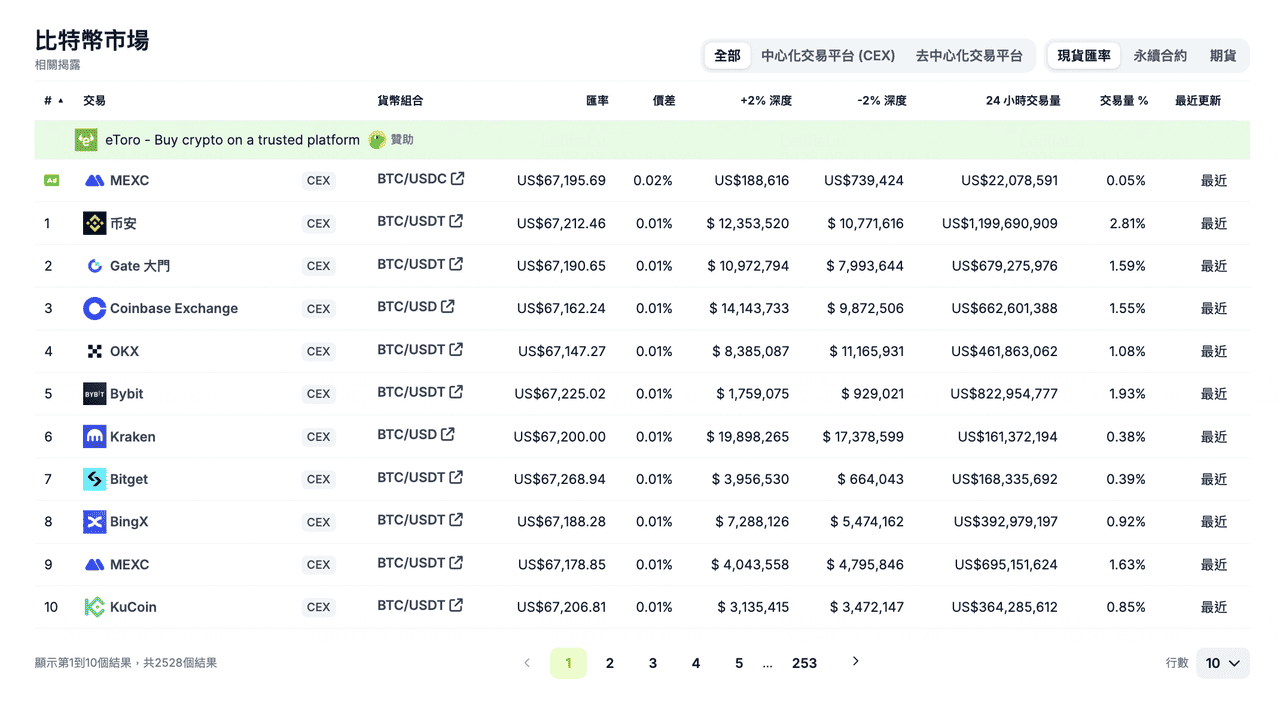Image resolution: width=1280 pixels, height=705 pixels.
Task: Click the Binance (币安) exchange logo icon
Action: click(94, 223)
